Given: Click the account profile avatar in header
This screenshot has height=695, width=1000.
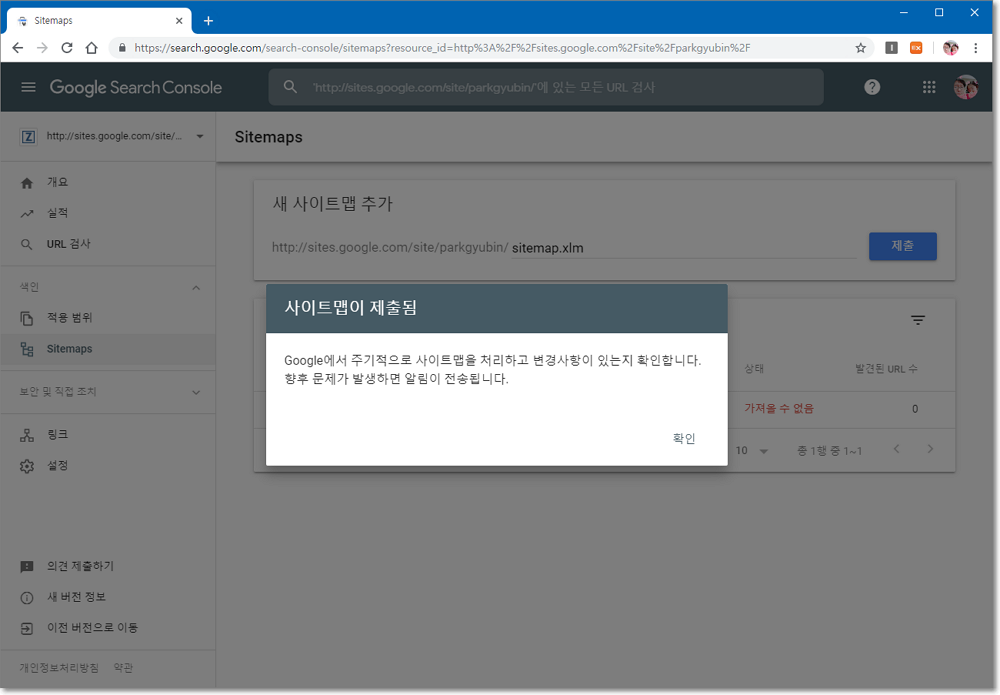Looking at the screenshot, I should pos(965,87).
